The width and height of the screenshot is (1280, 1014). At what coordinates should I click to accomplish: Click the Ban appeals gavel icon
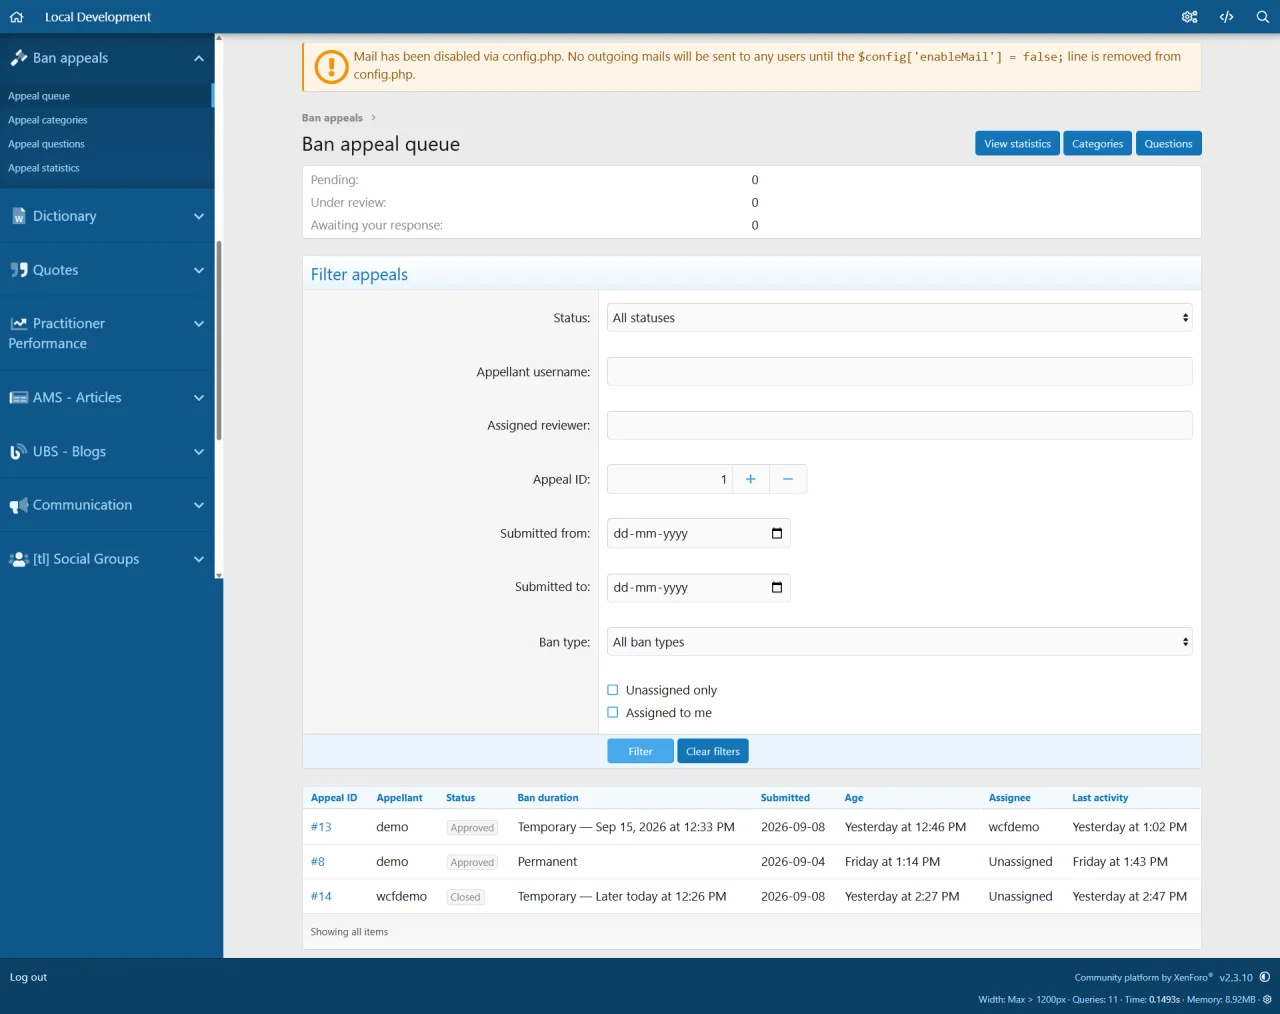[18, 58]
